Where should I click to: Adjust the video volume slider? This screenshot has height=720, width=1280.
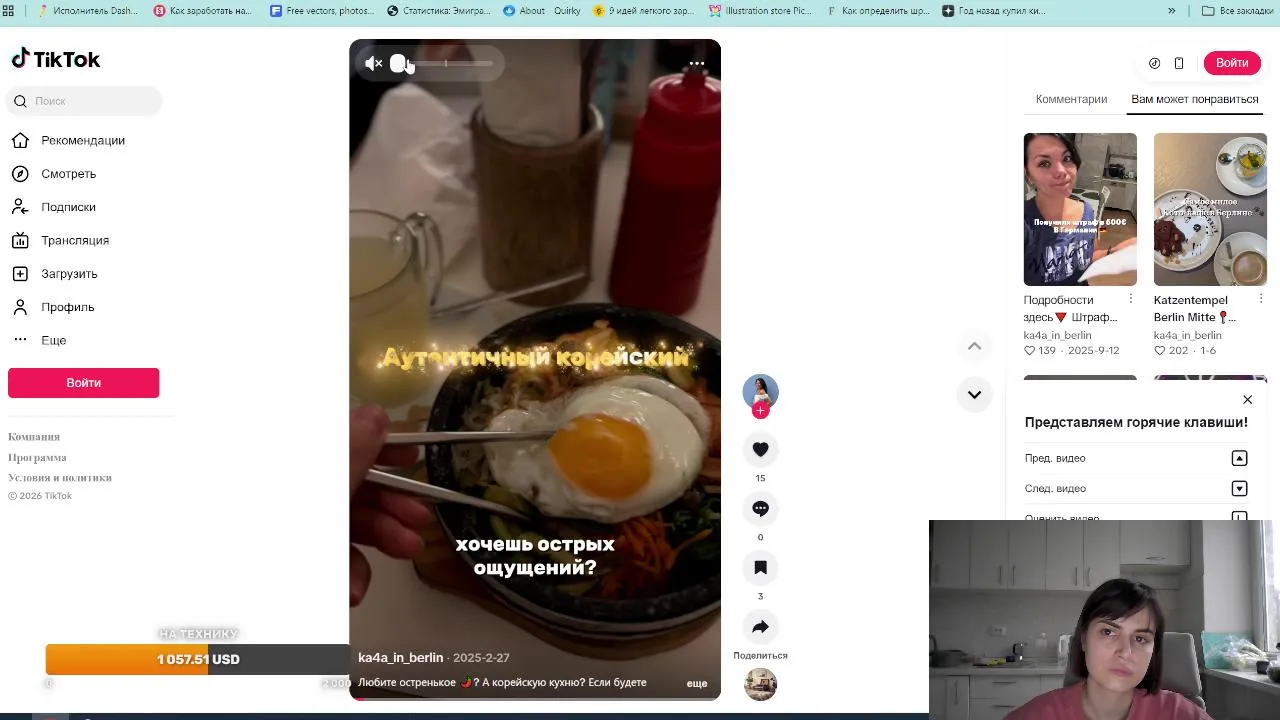(x=444, y=63)
